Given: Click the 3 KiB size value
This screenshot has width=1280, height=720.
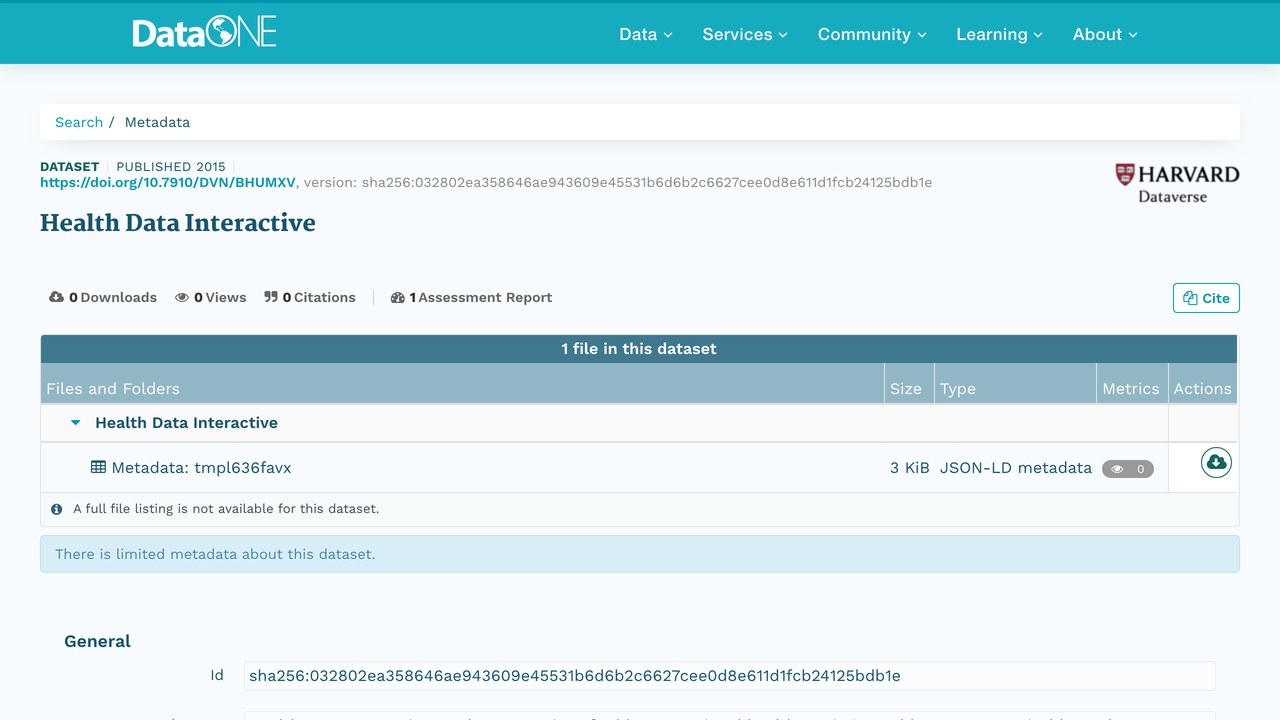Looking at the screenshot, I should tap(910, 467).
